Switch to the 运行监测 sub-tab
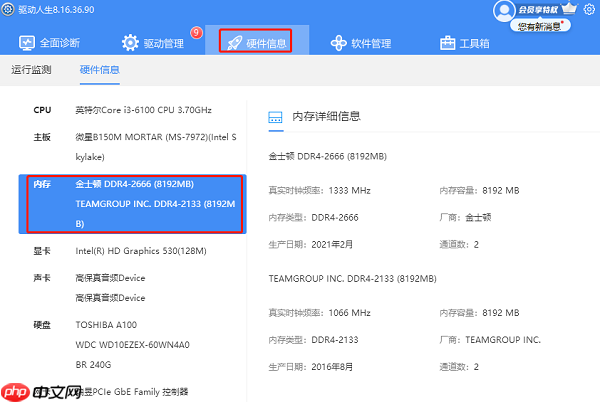The width and height of the screenshot is (600, 402). coord(31,70)
